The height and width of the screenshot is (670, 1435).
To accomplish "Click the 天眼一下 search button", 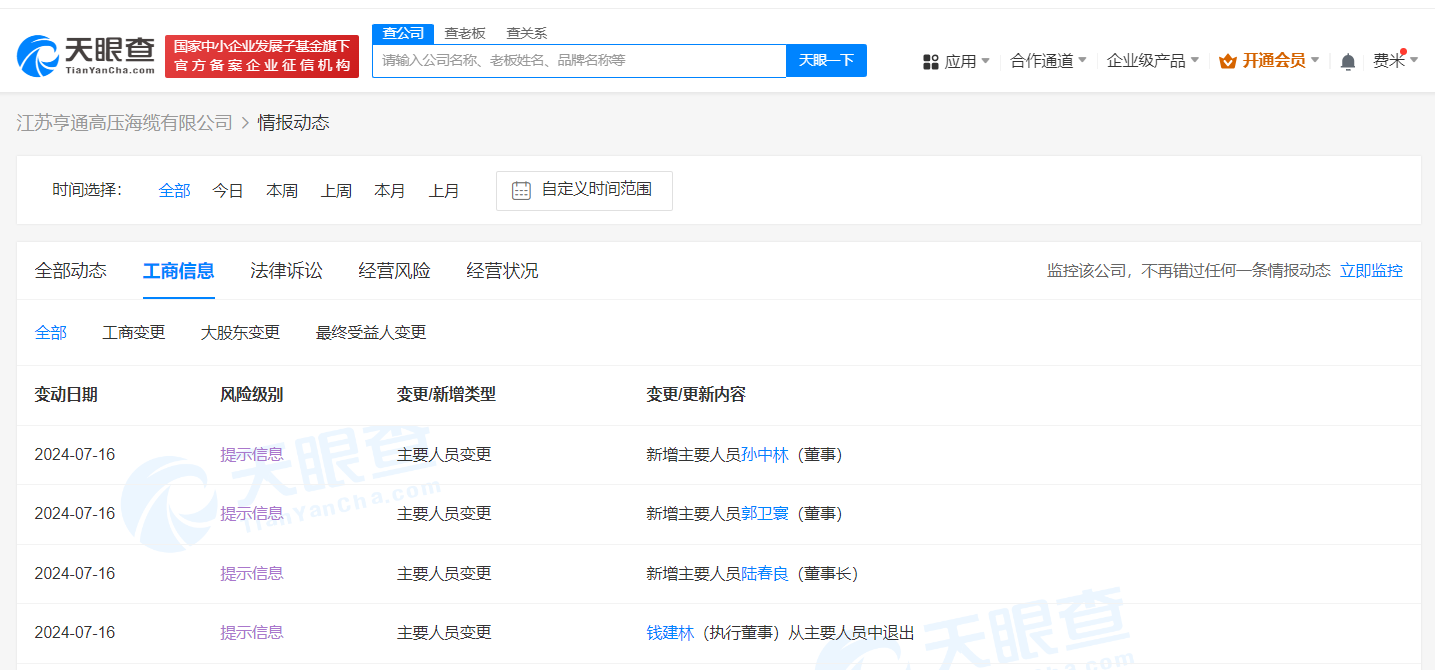I will (x=826, y=60).
